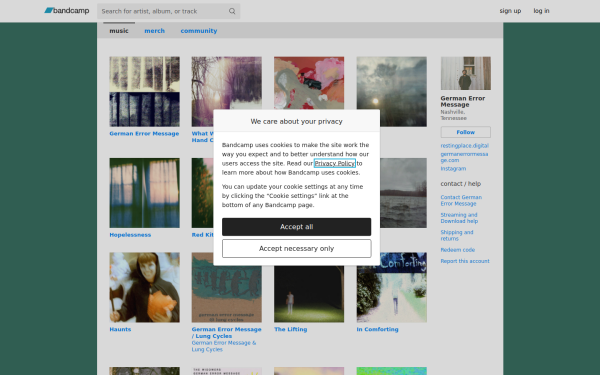Open the Lung Cycles split album cover
Viewport: 600px width, 375px height.
(x=227, y=287)
